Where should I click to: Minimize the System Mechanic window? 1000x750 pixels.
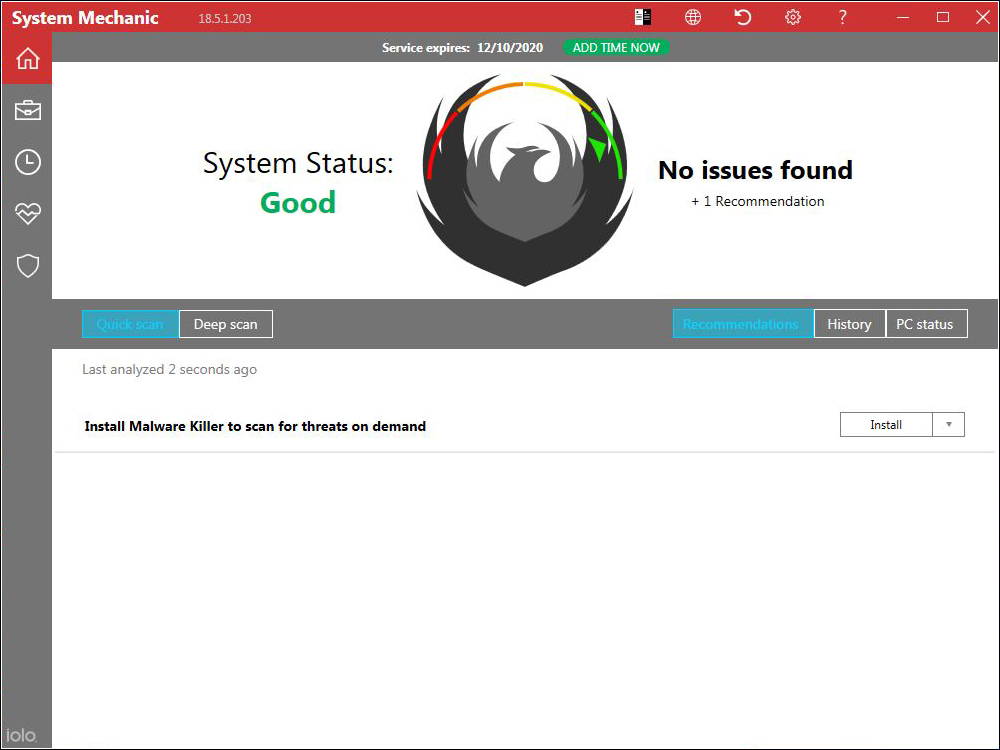902,17
